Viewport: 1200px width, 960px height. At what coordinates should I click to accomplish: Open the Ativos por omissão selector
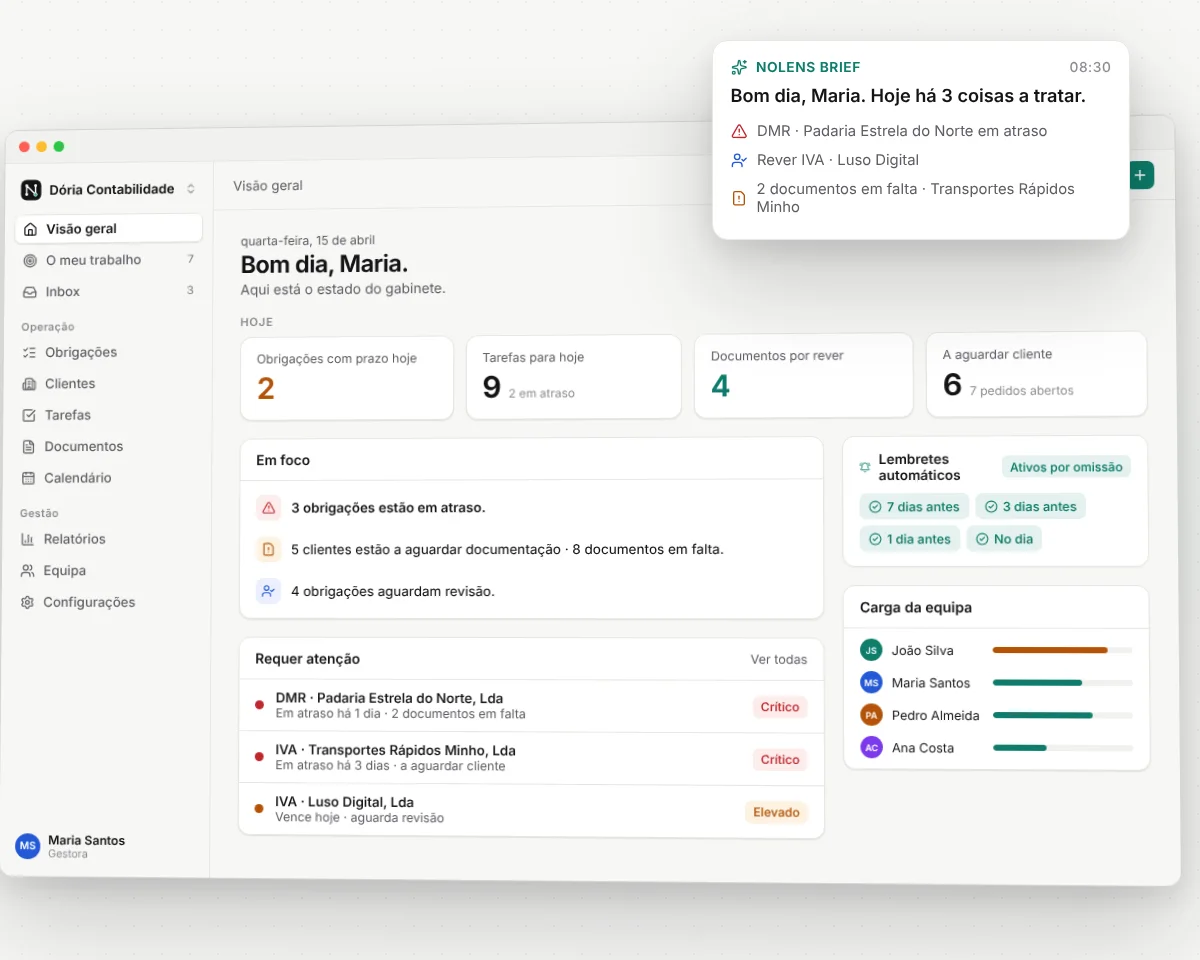(1066, 467)
